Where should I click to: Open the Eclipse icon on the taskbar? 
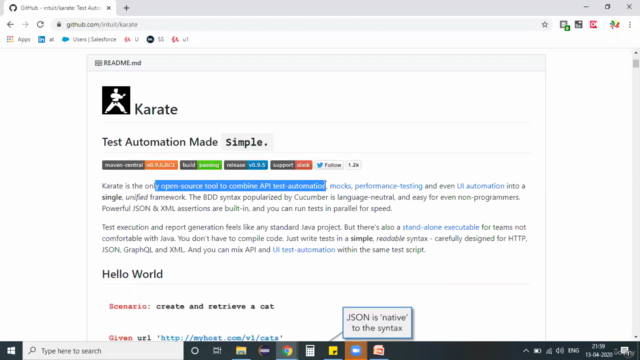click(x=264, y=351)
